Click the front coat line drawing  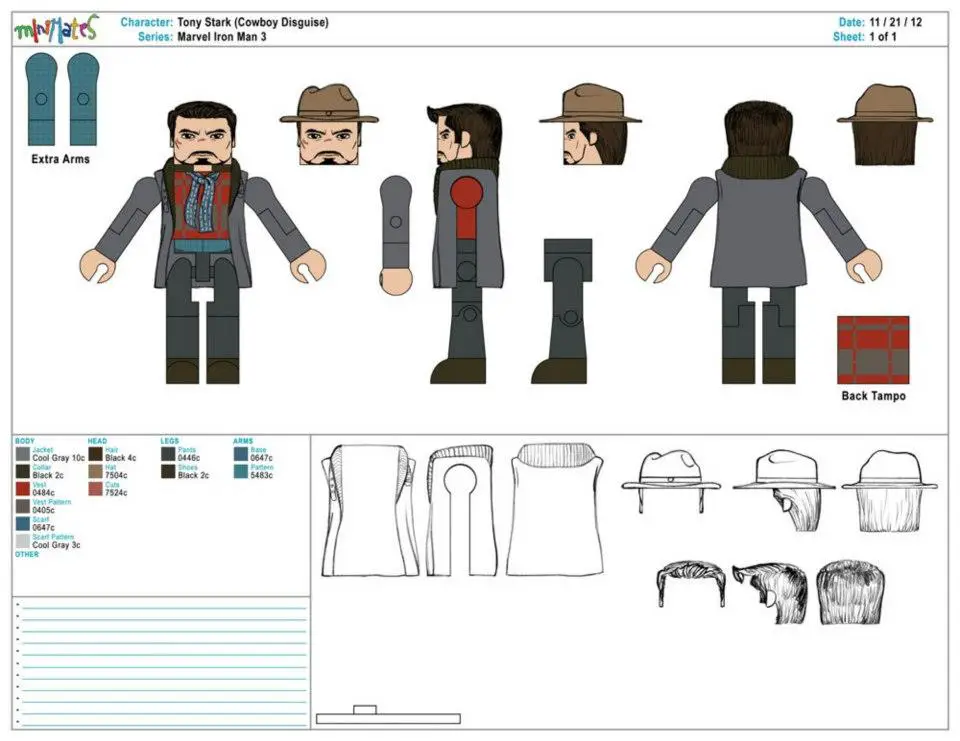pos(370,511)
